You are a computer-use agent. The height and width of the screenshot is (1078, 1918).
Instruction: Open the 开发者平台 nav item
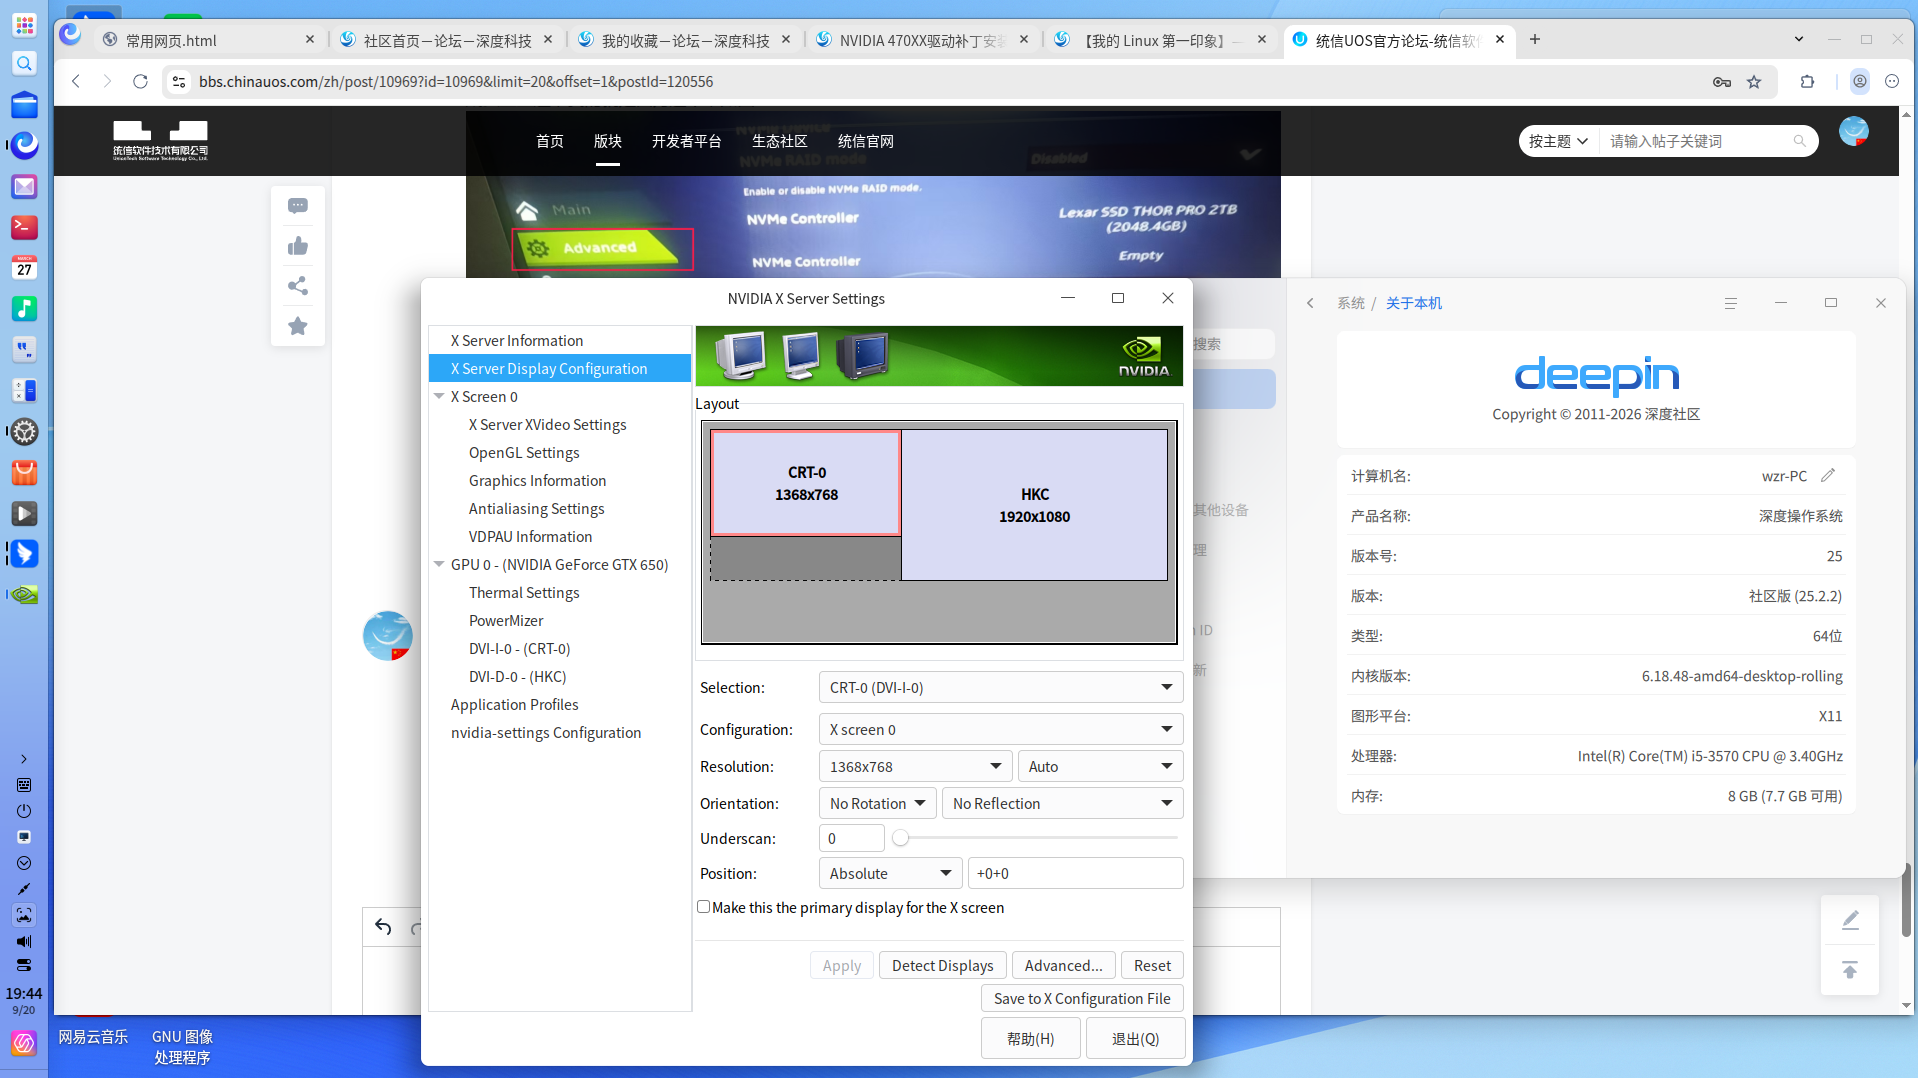687,141
